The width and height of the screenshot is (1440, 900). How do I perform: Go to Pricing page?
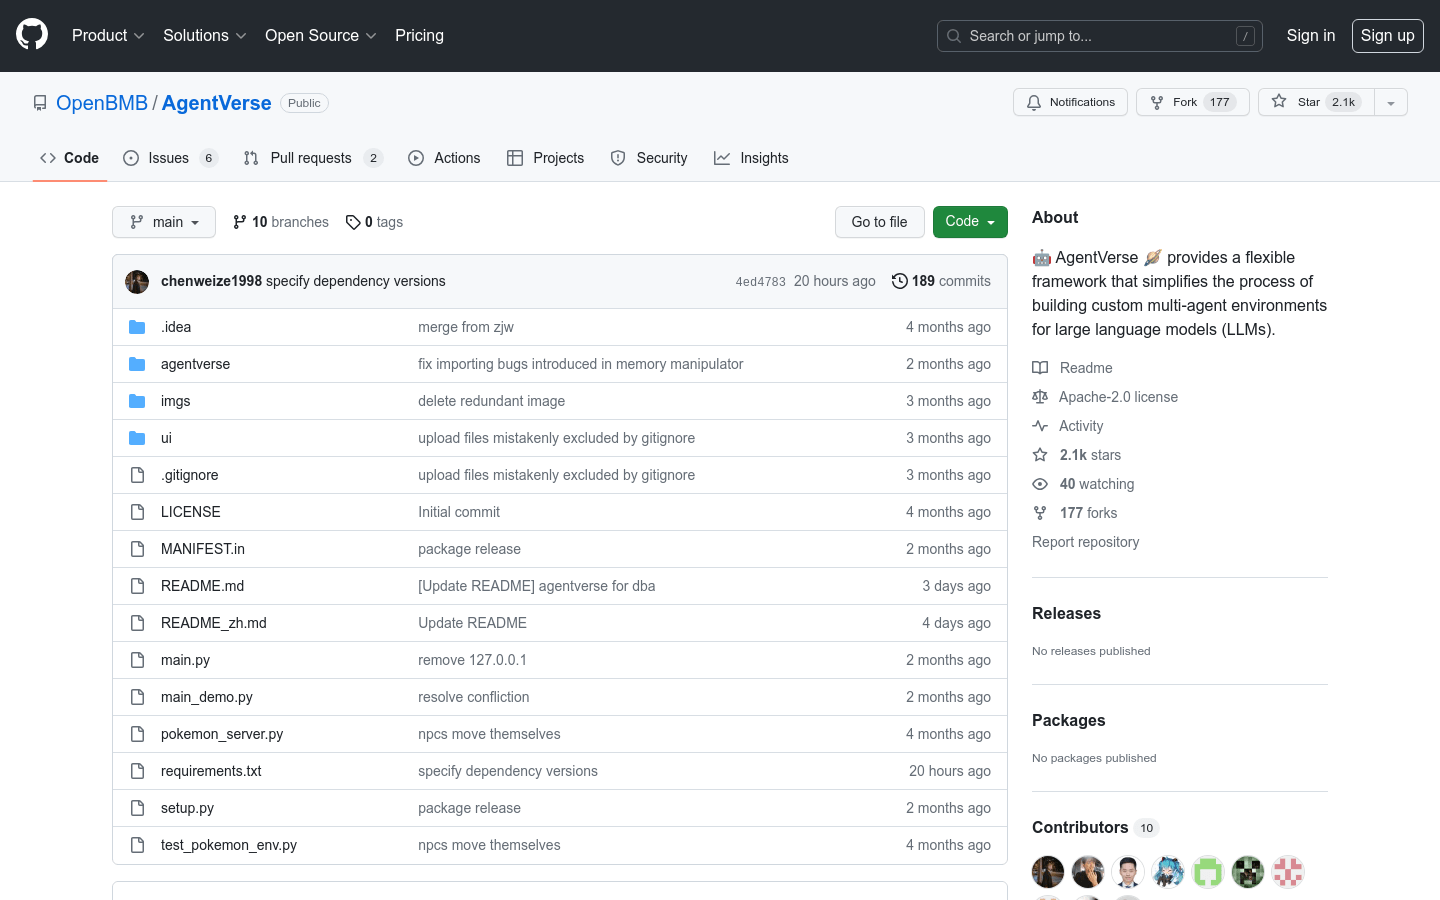(x=419, y=35)
